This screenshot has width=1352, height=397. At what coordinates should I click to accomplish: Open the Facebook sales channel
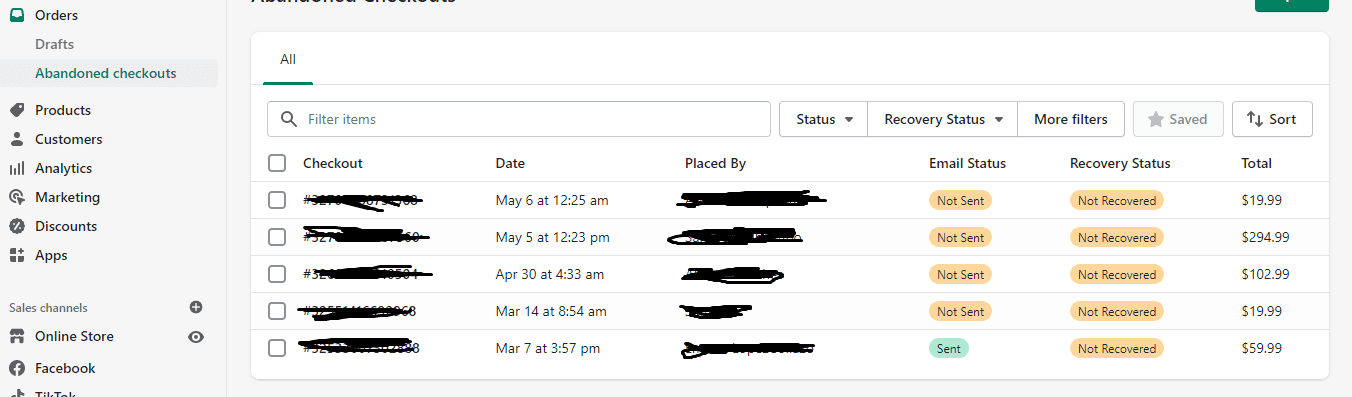pyautogui.click(x=65, y=368)
